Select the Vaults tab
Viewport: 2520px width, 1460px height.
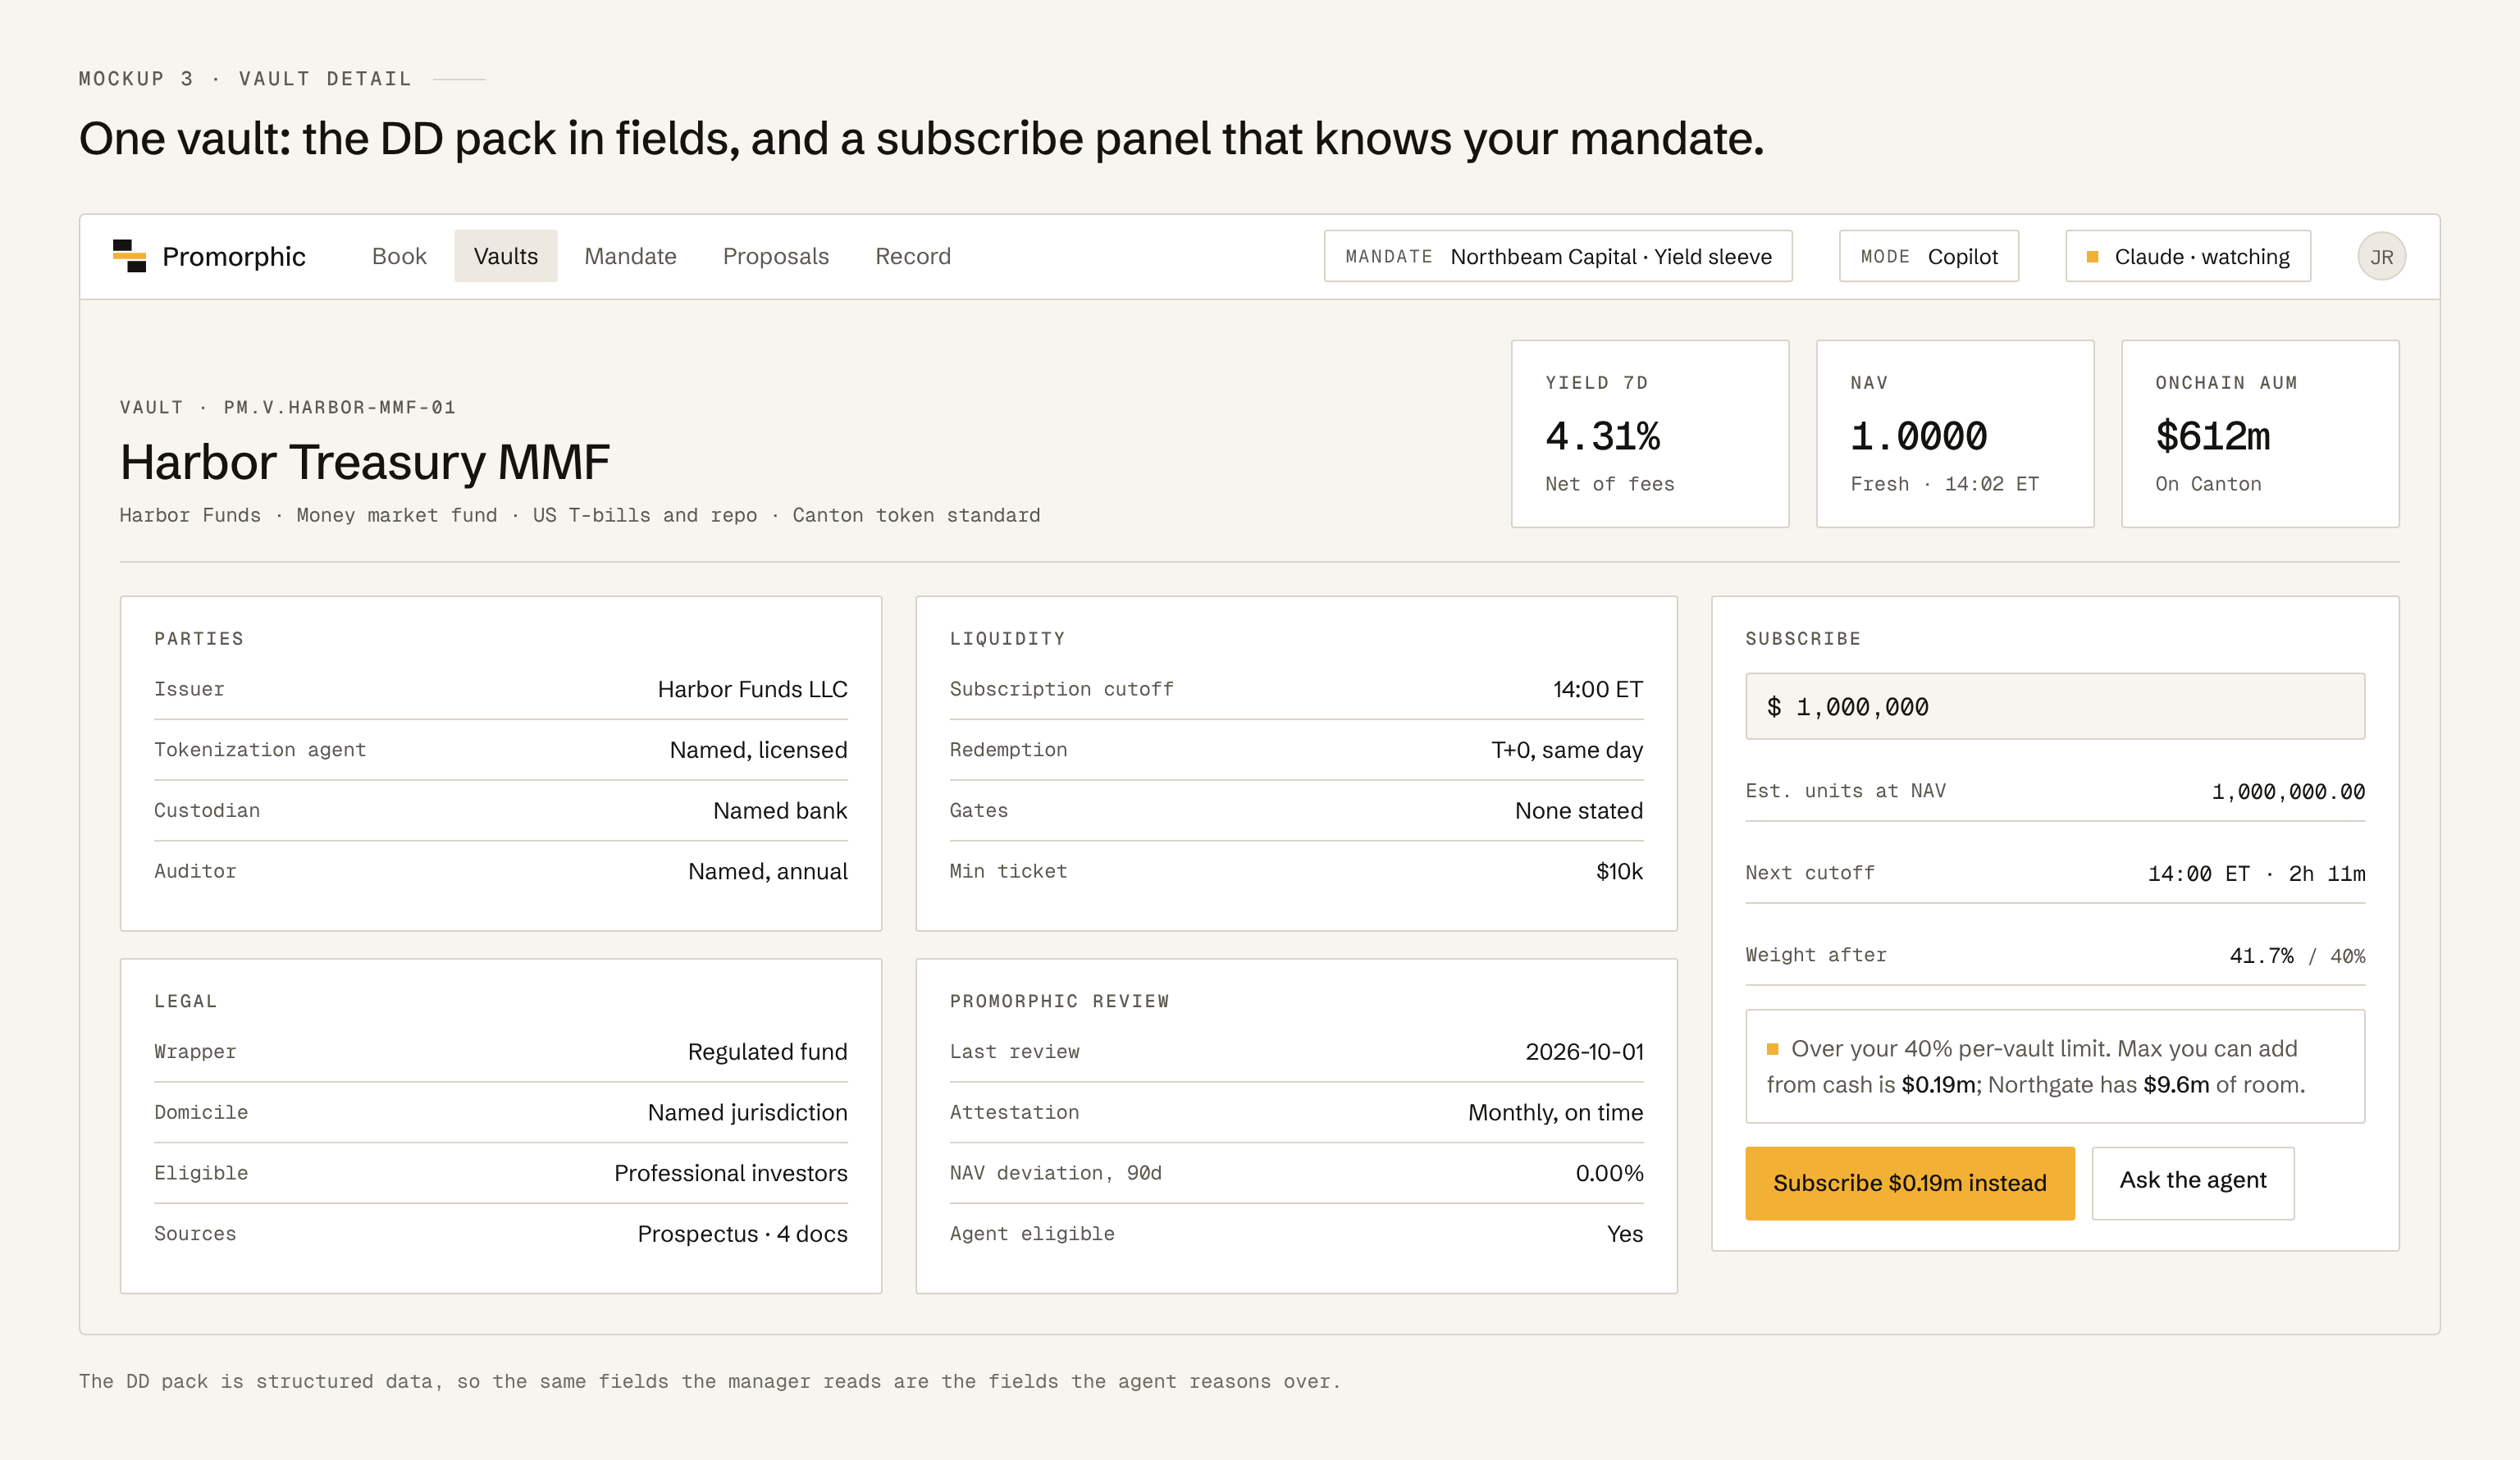tap(505, 256)
